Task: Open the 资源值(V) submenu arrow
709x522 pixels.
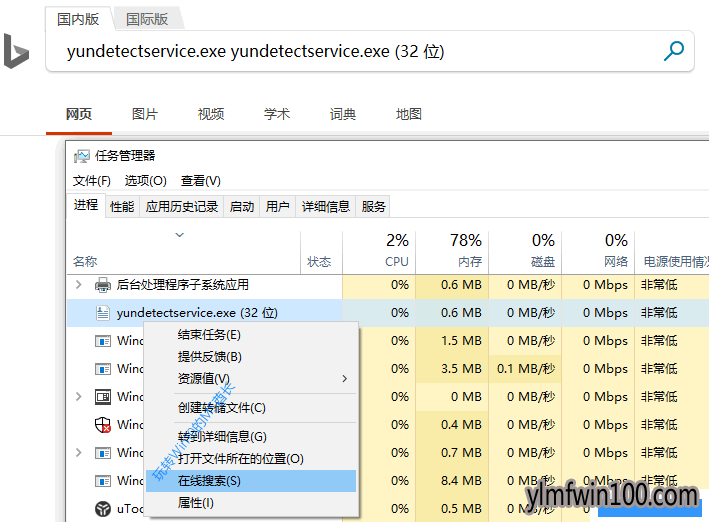Action: pyautogui.click(x=345, y=379)
